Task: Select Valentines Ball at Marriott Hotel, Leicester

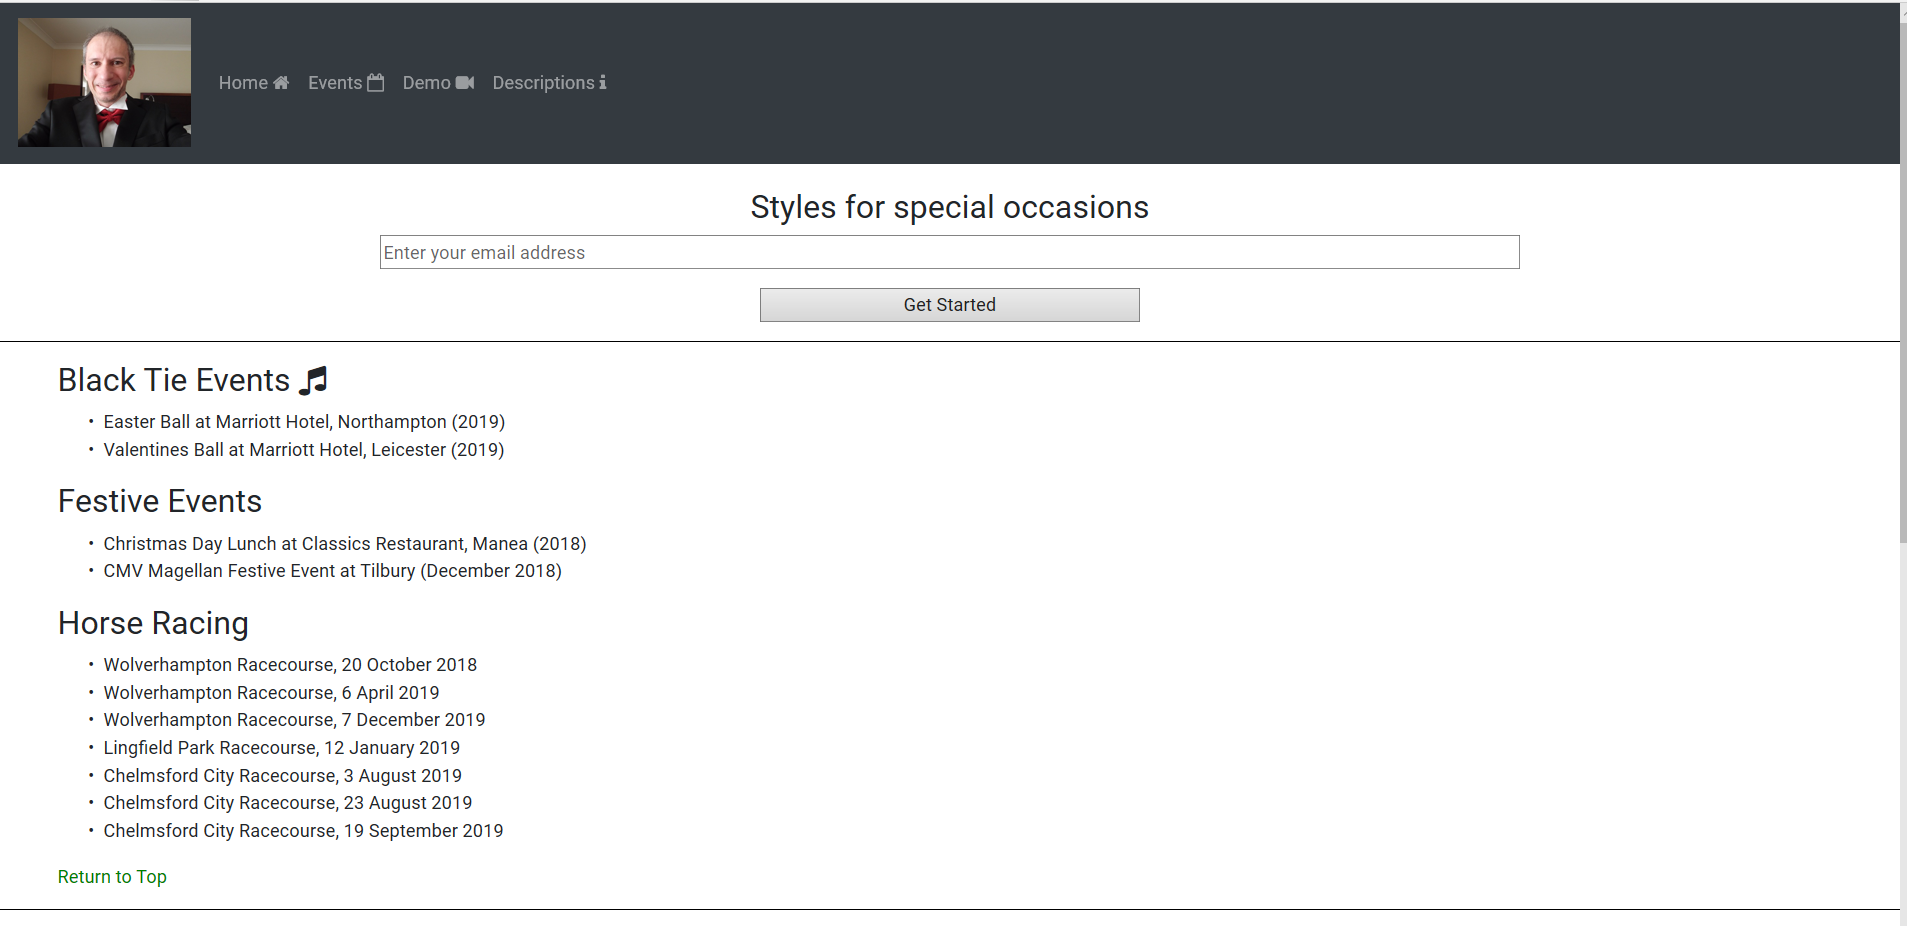Action: click(304, 450)
